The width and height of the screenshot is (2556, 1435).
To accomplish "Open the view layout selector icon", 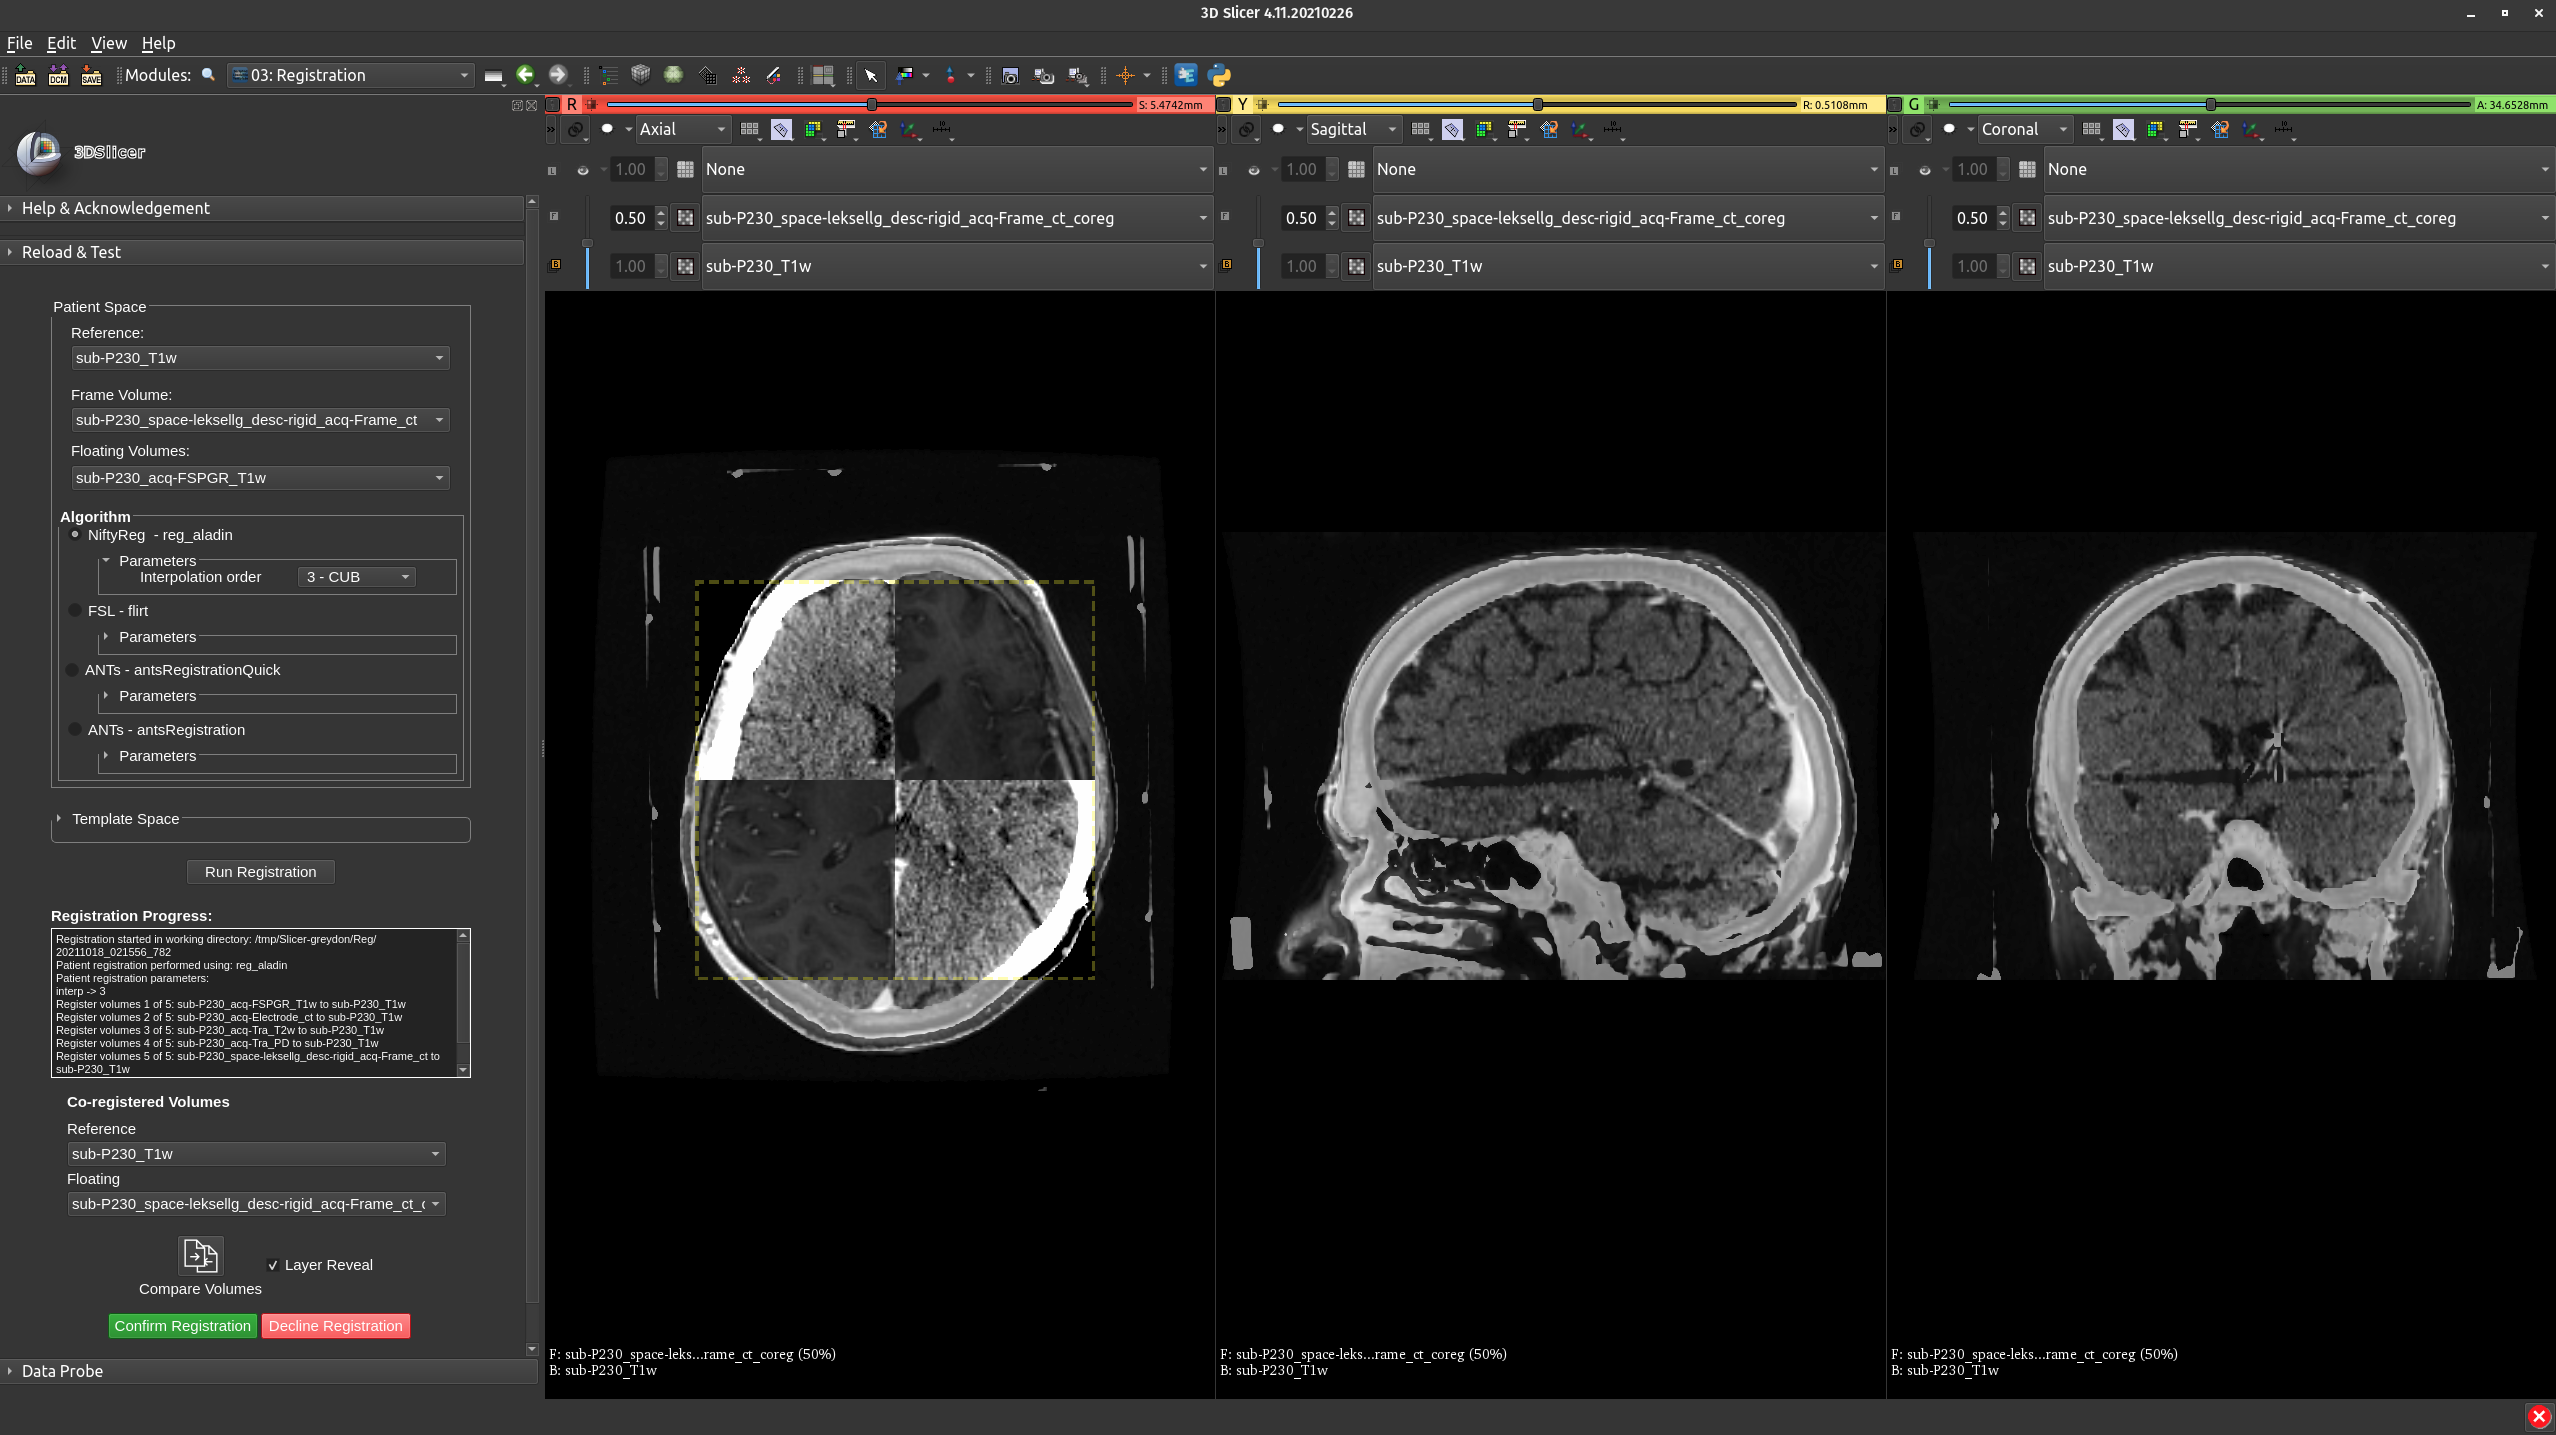I will (823, 75).
